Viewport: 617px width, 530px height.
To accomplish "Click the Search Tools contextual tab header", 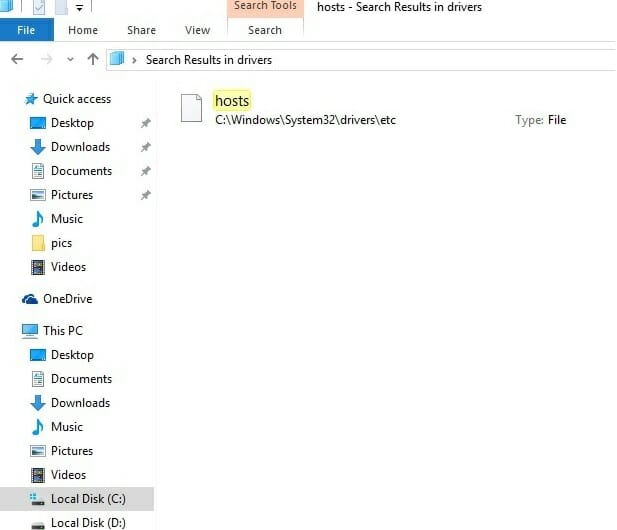I will pyautogui.click(x=265, y=6).
